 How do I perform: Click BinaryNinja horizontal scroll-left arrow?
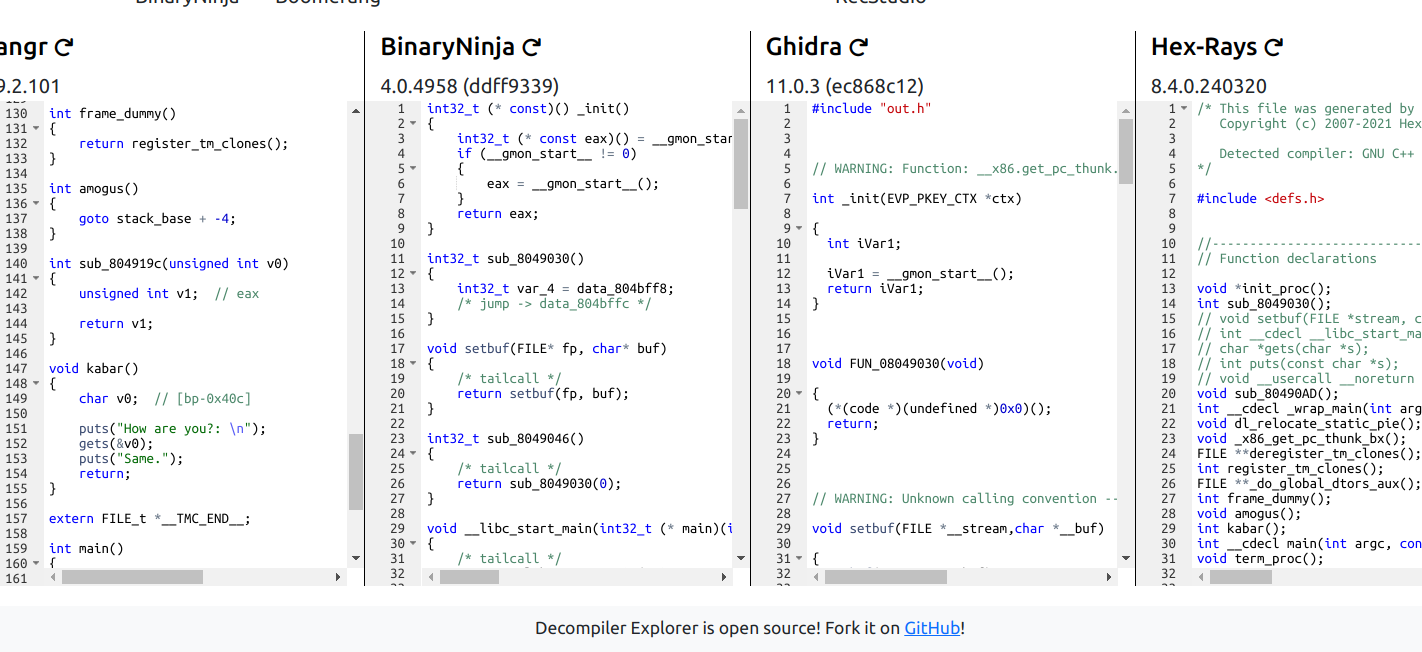point(431,577)
